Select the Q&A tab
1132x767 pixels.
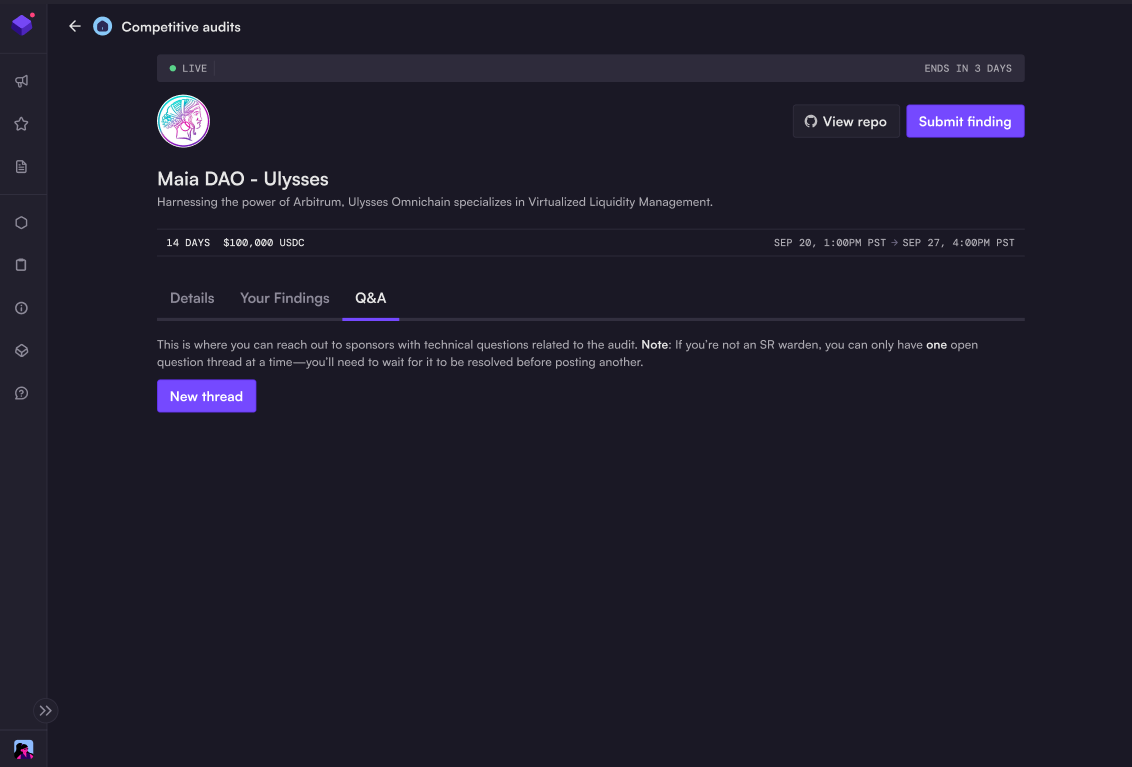(x=370, y=298)
